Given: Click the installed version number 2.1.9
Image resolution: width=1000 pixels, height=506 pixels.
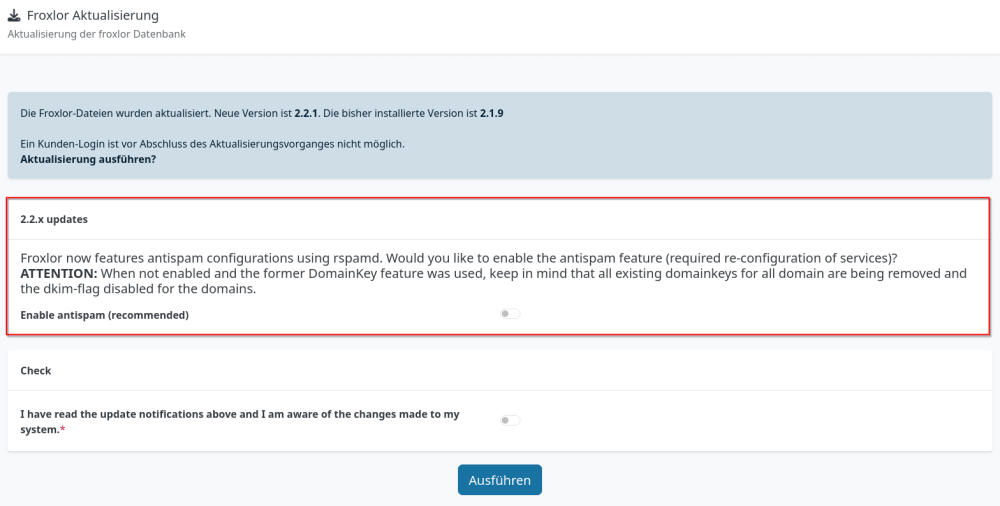Looking at the screenshot, I should (490, 113).
